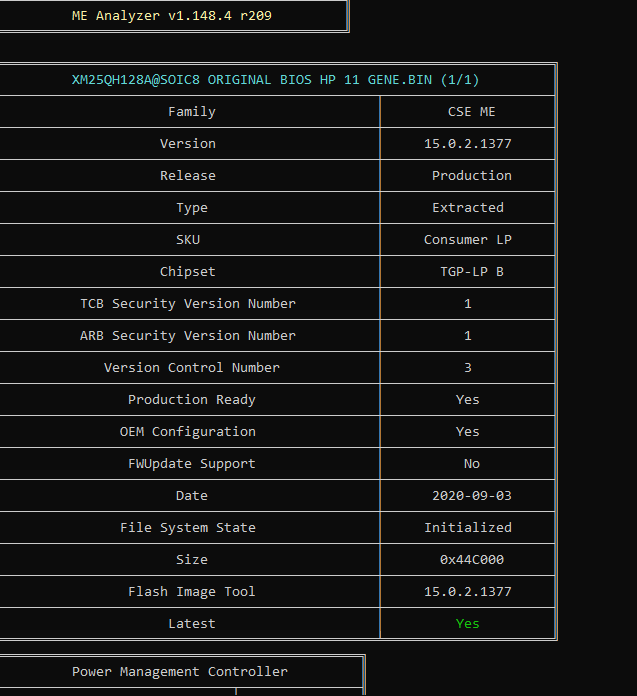Viewport: 637px width, 696px height.
Task: Select the green Latest Yes value
Action: pos(467,623)
